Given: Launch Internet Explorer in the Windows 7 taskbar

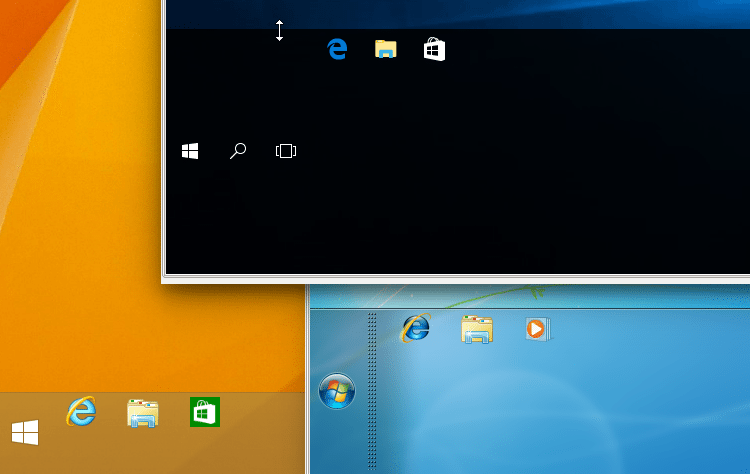Looking at the screenshot, I should coord(416,329).
